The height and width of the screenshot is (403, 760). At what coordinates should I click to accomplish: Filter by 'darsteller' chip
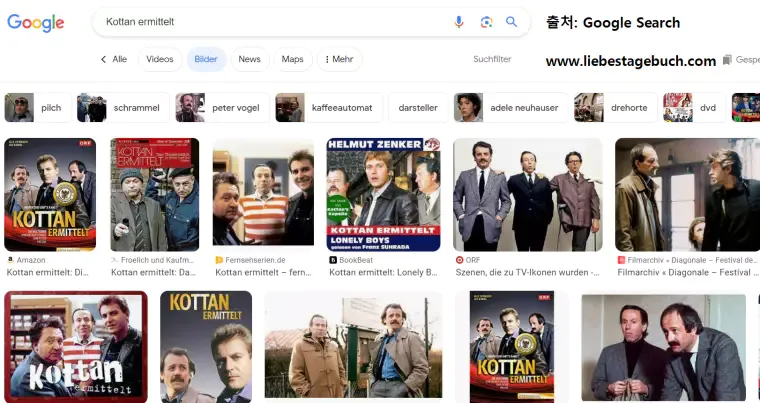418,108
